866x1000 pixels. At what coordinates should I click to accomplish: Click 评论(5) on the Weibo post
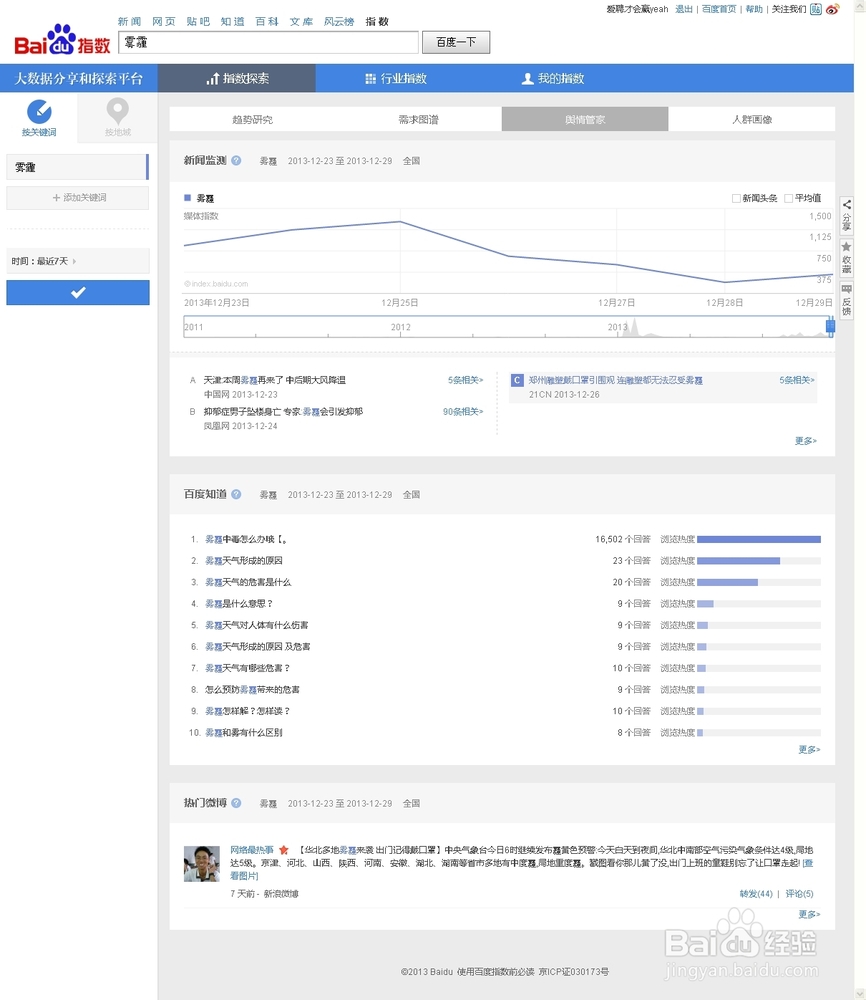point(799,894)
